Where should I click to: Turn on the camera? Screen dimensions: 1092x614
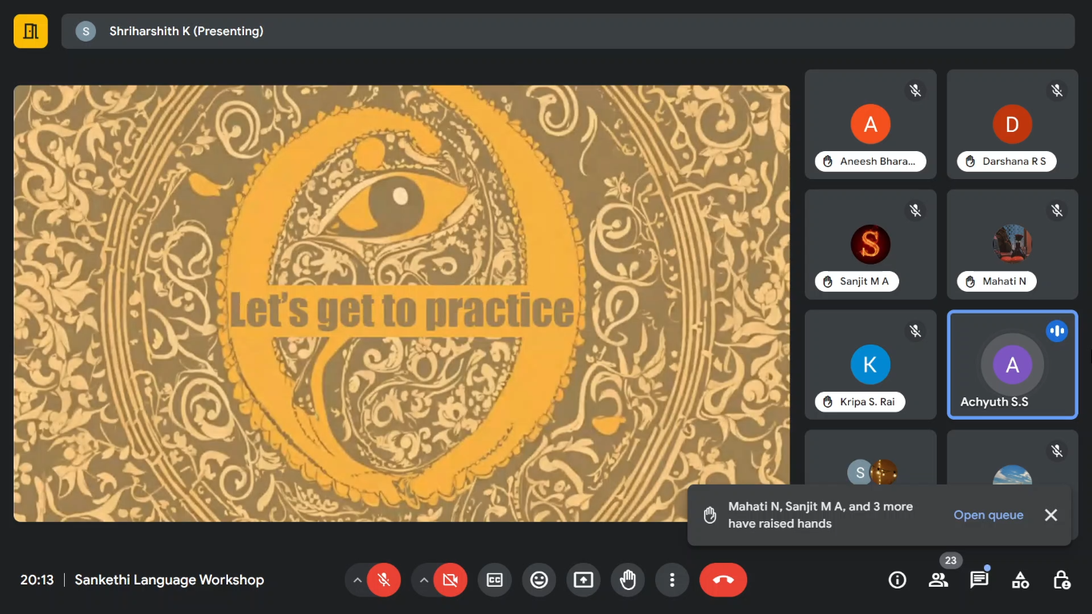[450, 580]
